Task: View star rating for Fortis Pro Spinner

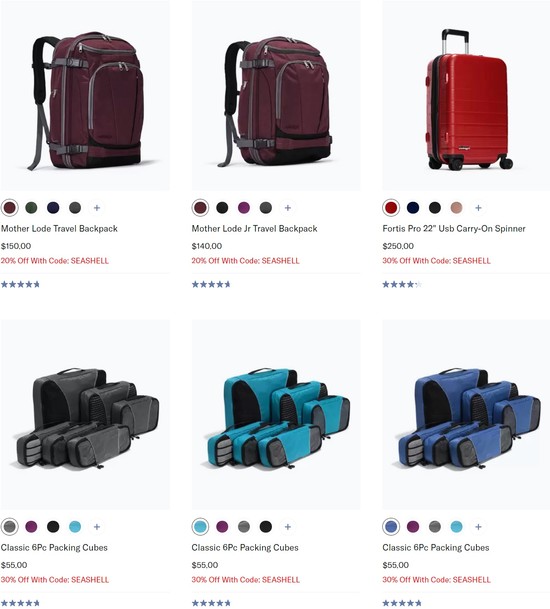Action: 402,284
